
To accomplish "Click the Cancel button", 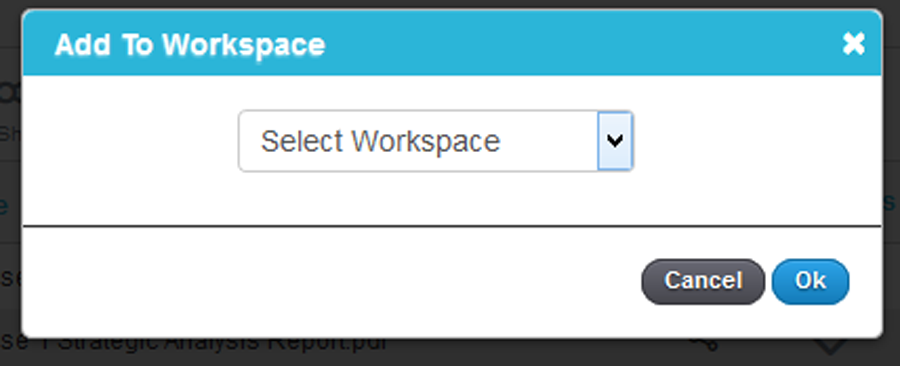I will pos(703,281).
